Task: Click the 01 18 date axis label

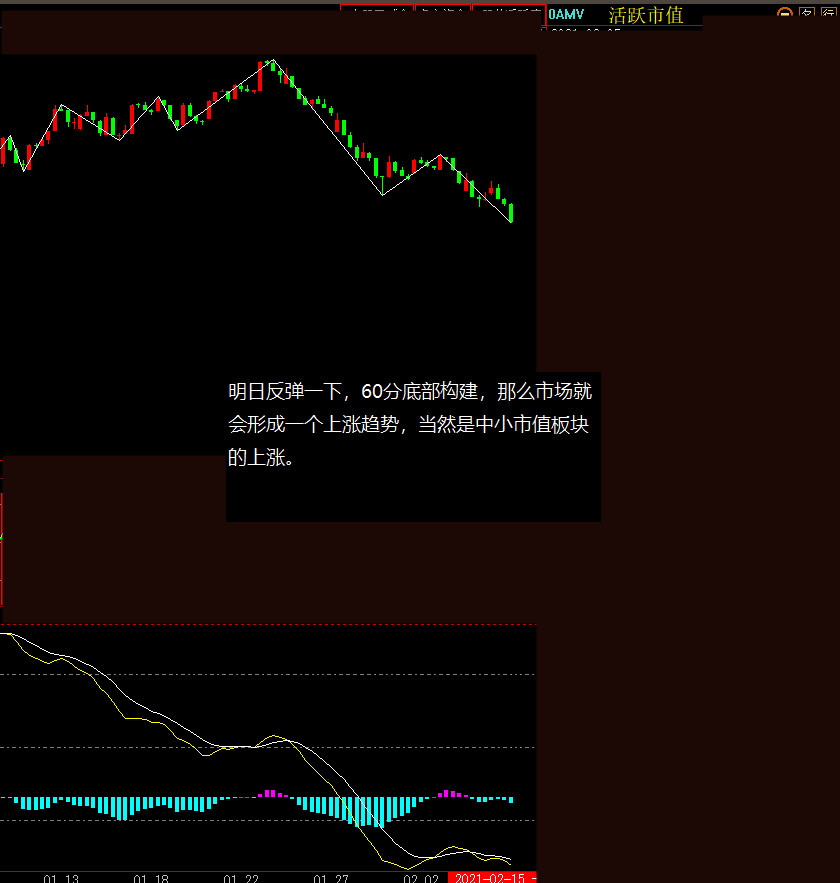Action: (x=151, y=878)
